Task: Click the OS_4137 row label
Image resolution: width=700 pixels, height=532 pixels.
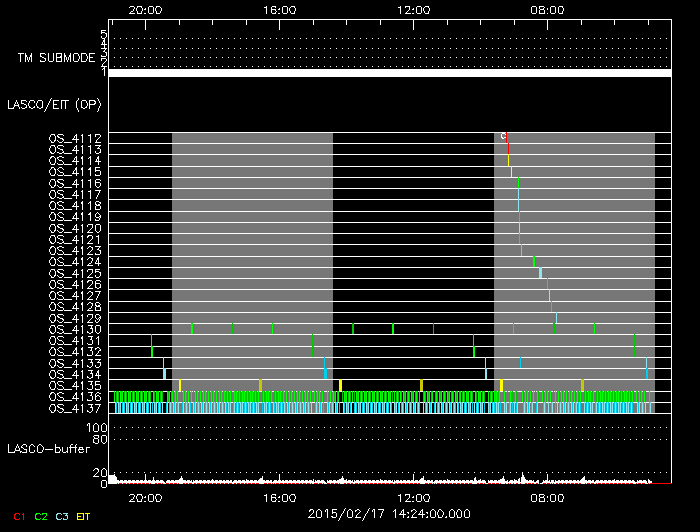Action: point(75,408)
